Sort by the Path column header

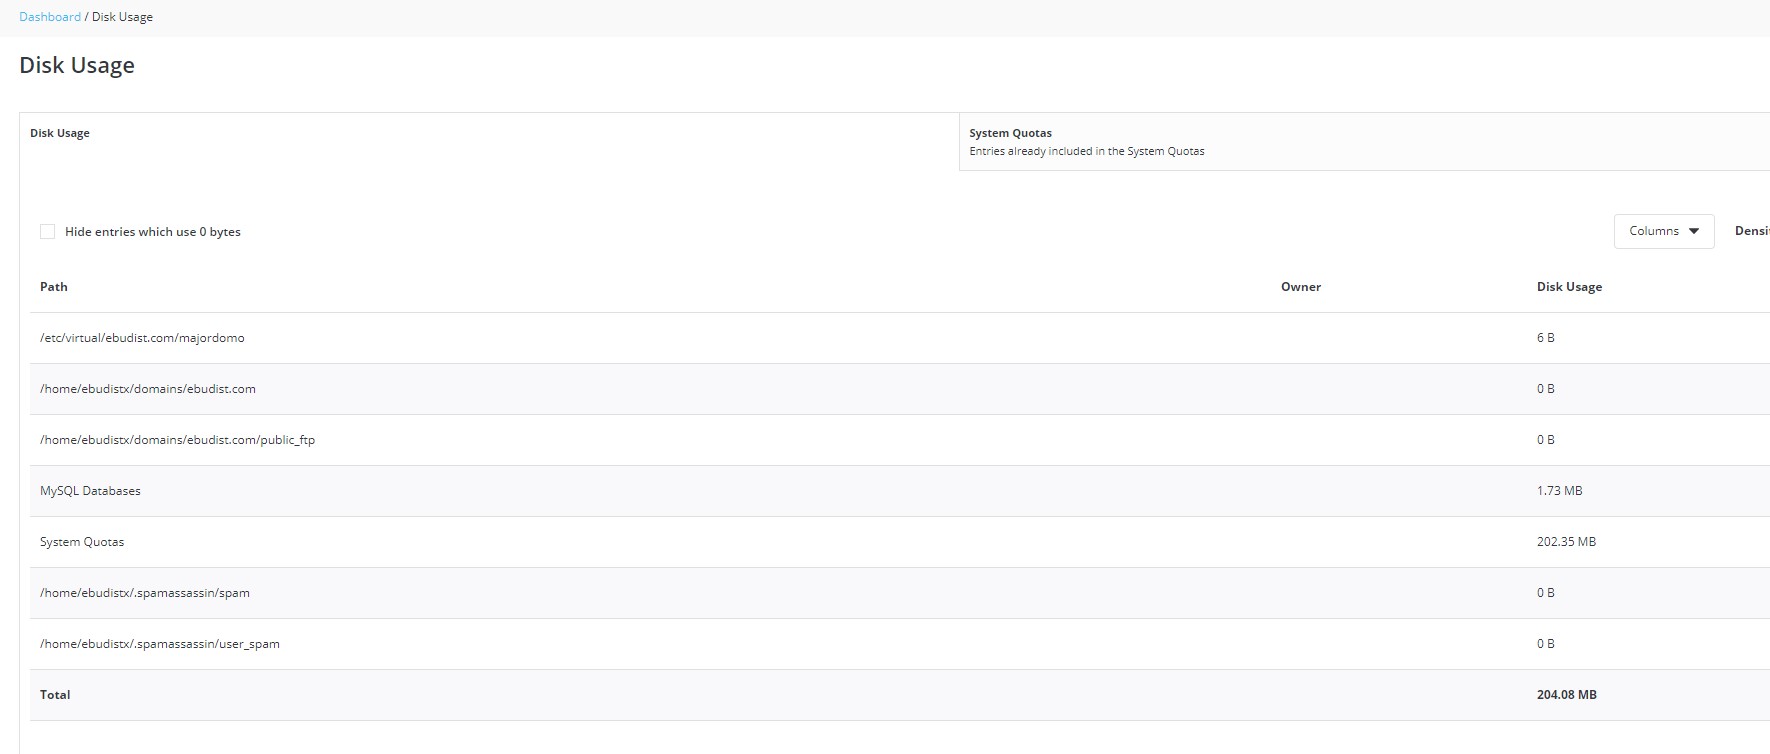54,287
